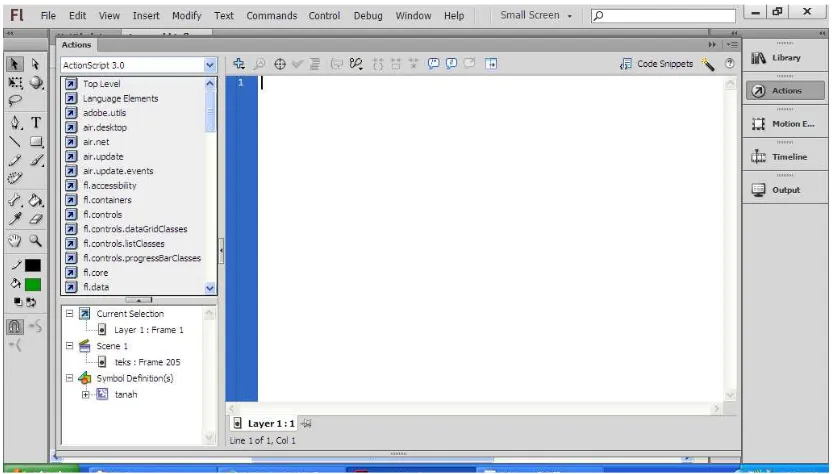The height and width of the screenshot is (474, 832).
Task: Select the Brush tool
Action: click(x=36, y=160)
